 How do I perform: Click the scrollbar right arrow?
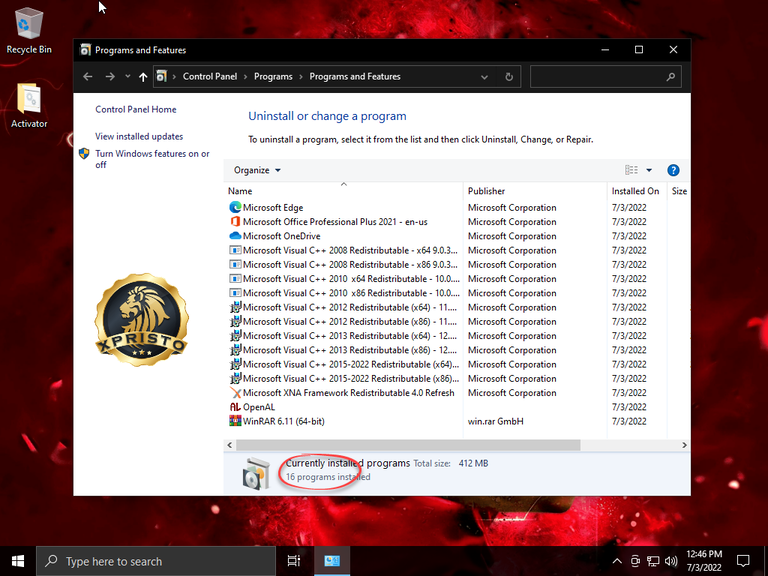(684, 445)
